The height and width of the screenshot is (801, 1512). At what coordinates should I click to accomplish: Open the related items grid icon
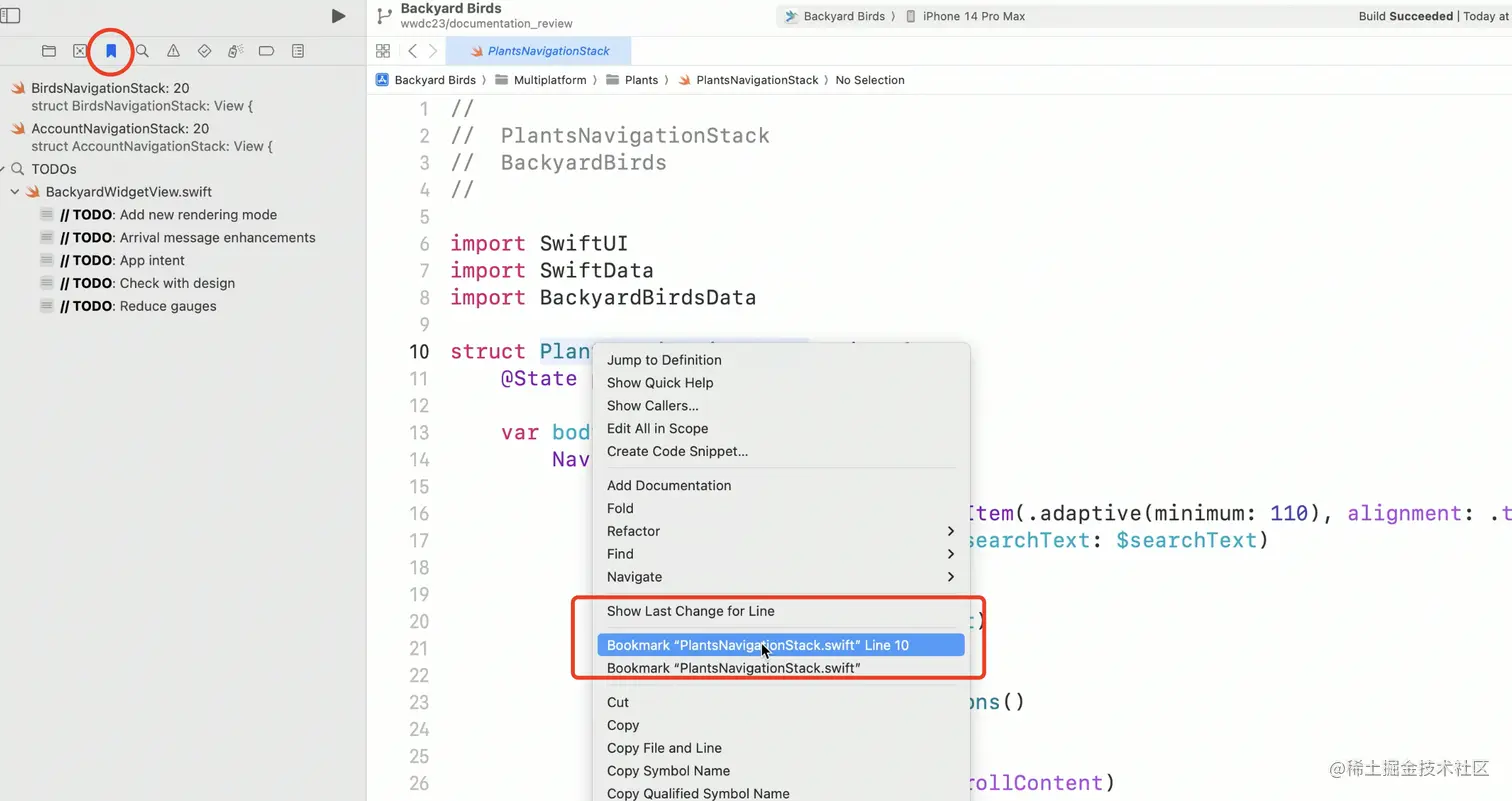pos(383,51)
